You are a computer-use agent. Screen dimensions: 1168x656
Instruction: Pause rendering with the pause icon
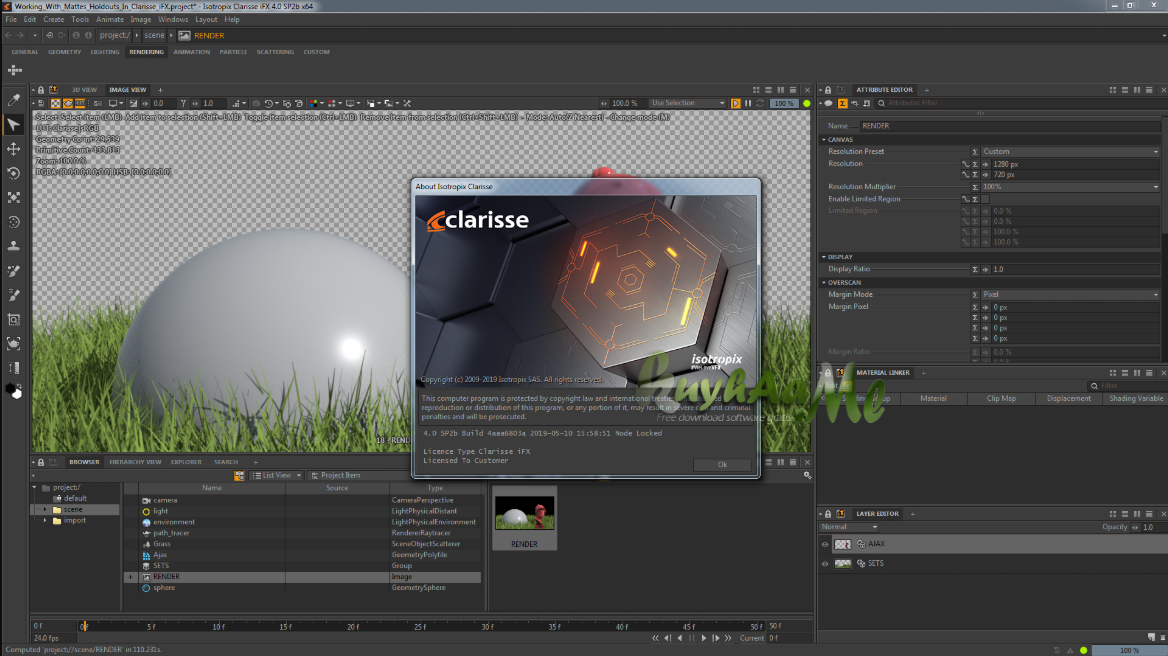point(748,104)
